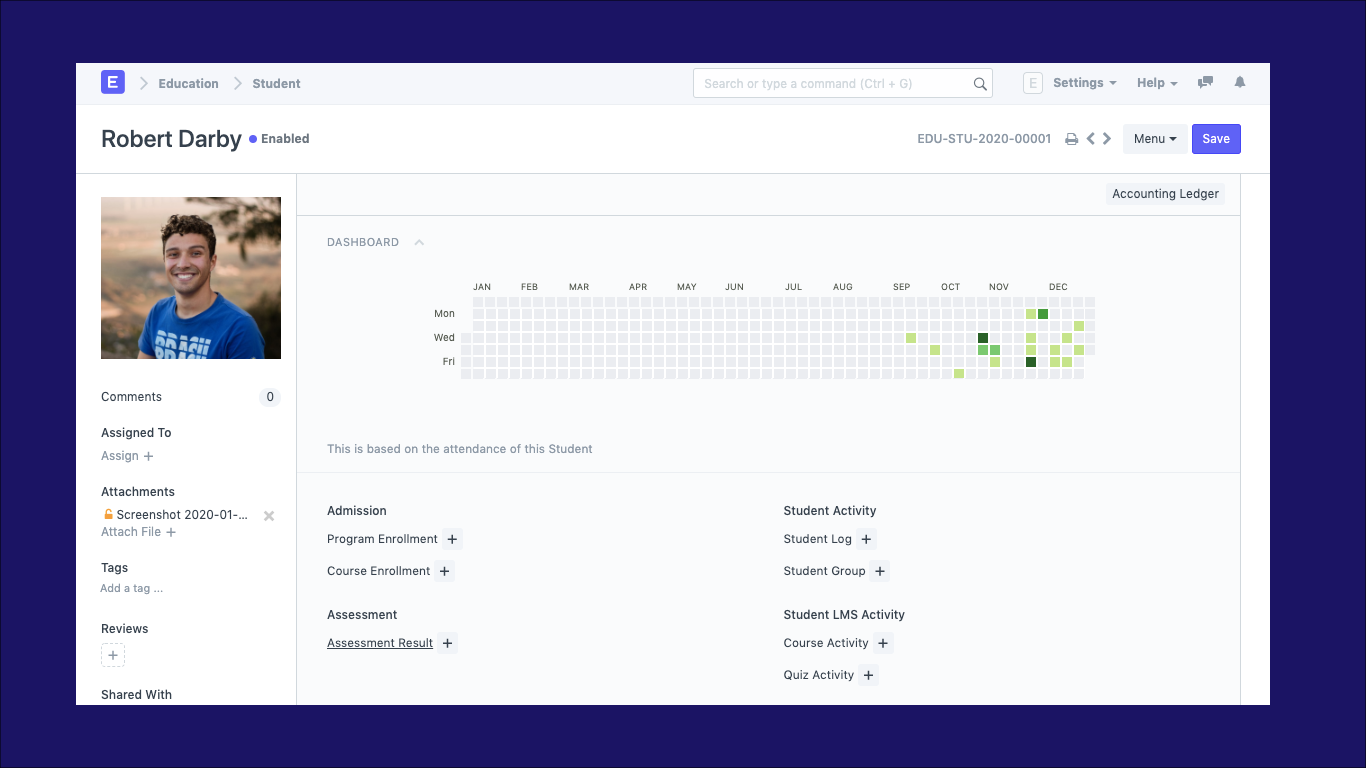Open Student Log link
The image size is (1366, 768).
[x=818, y=539]
